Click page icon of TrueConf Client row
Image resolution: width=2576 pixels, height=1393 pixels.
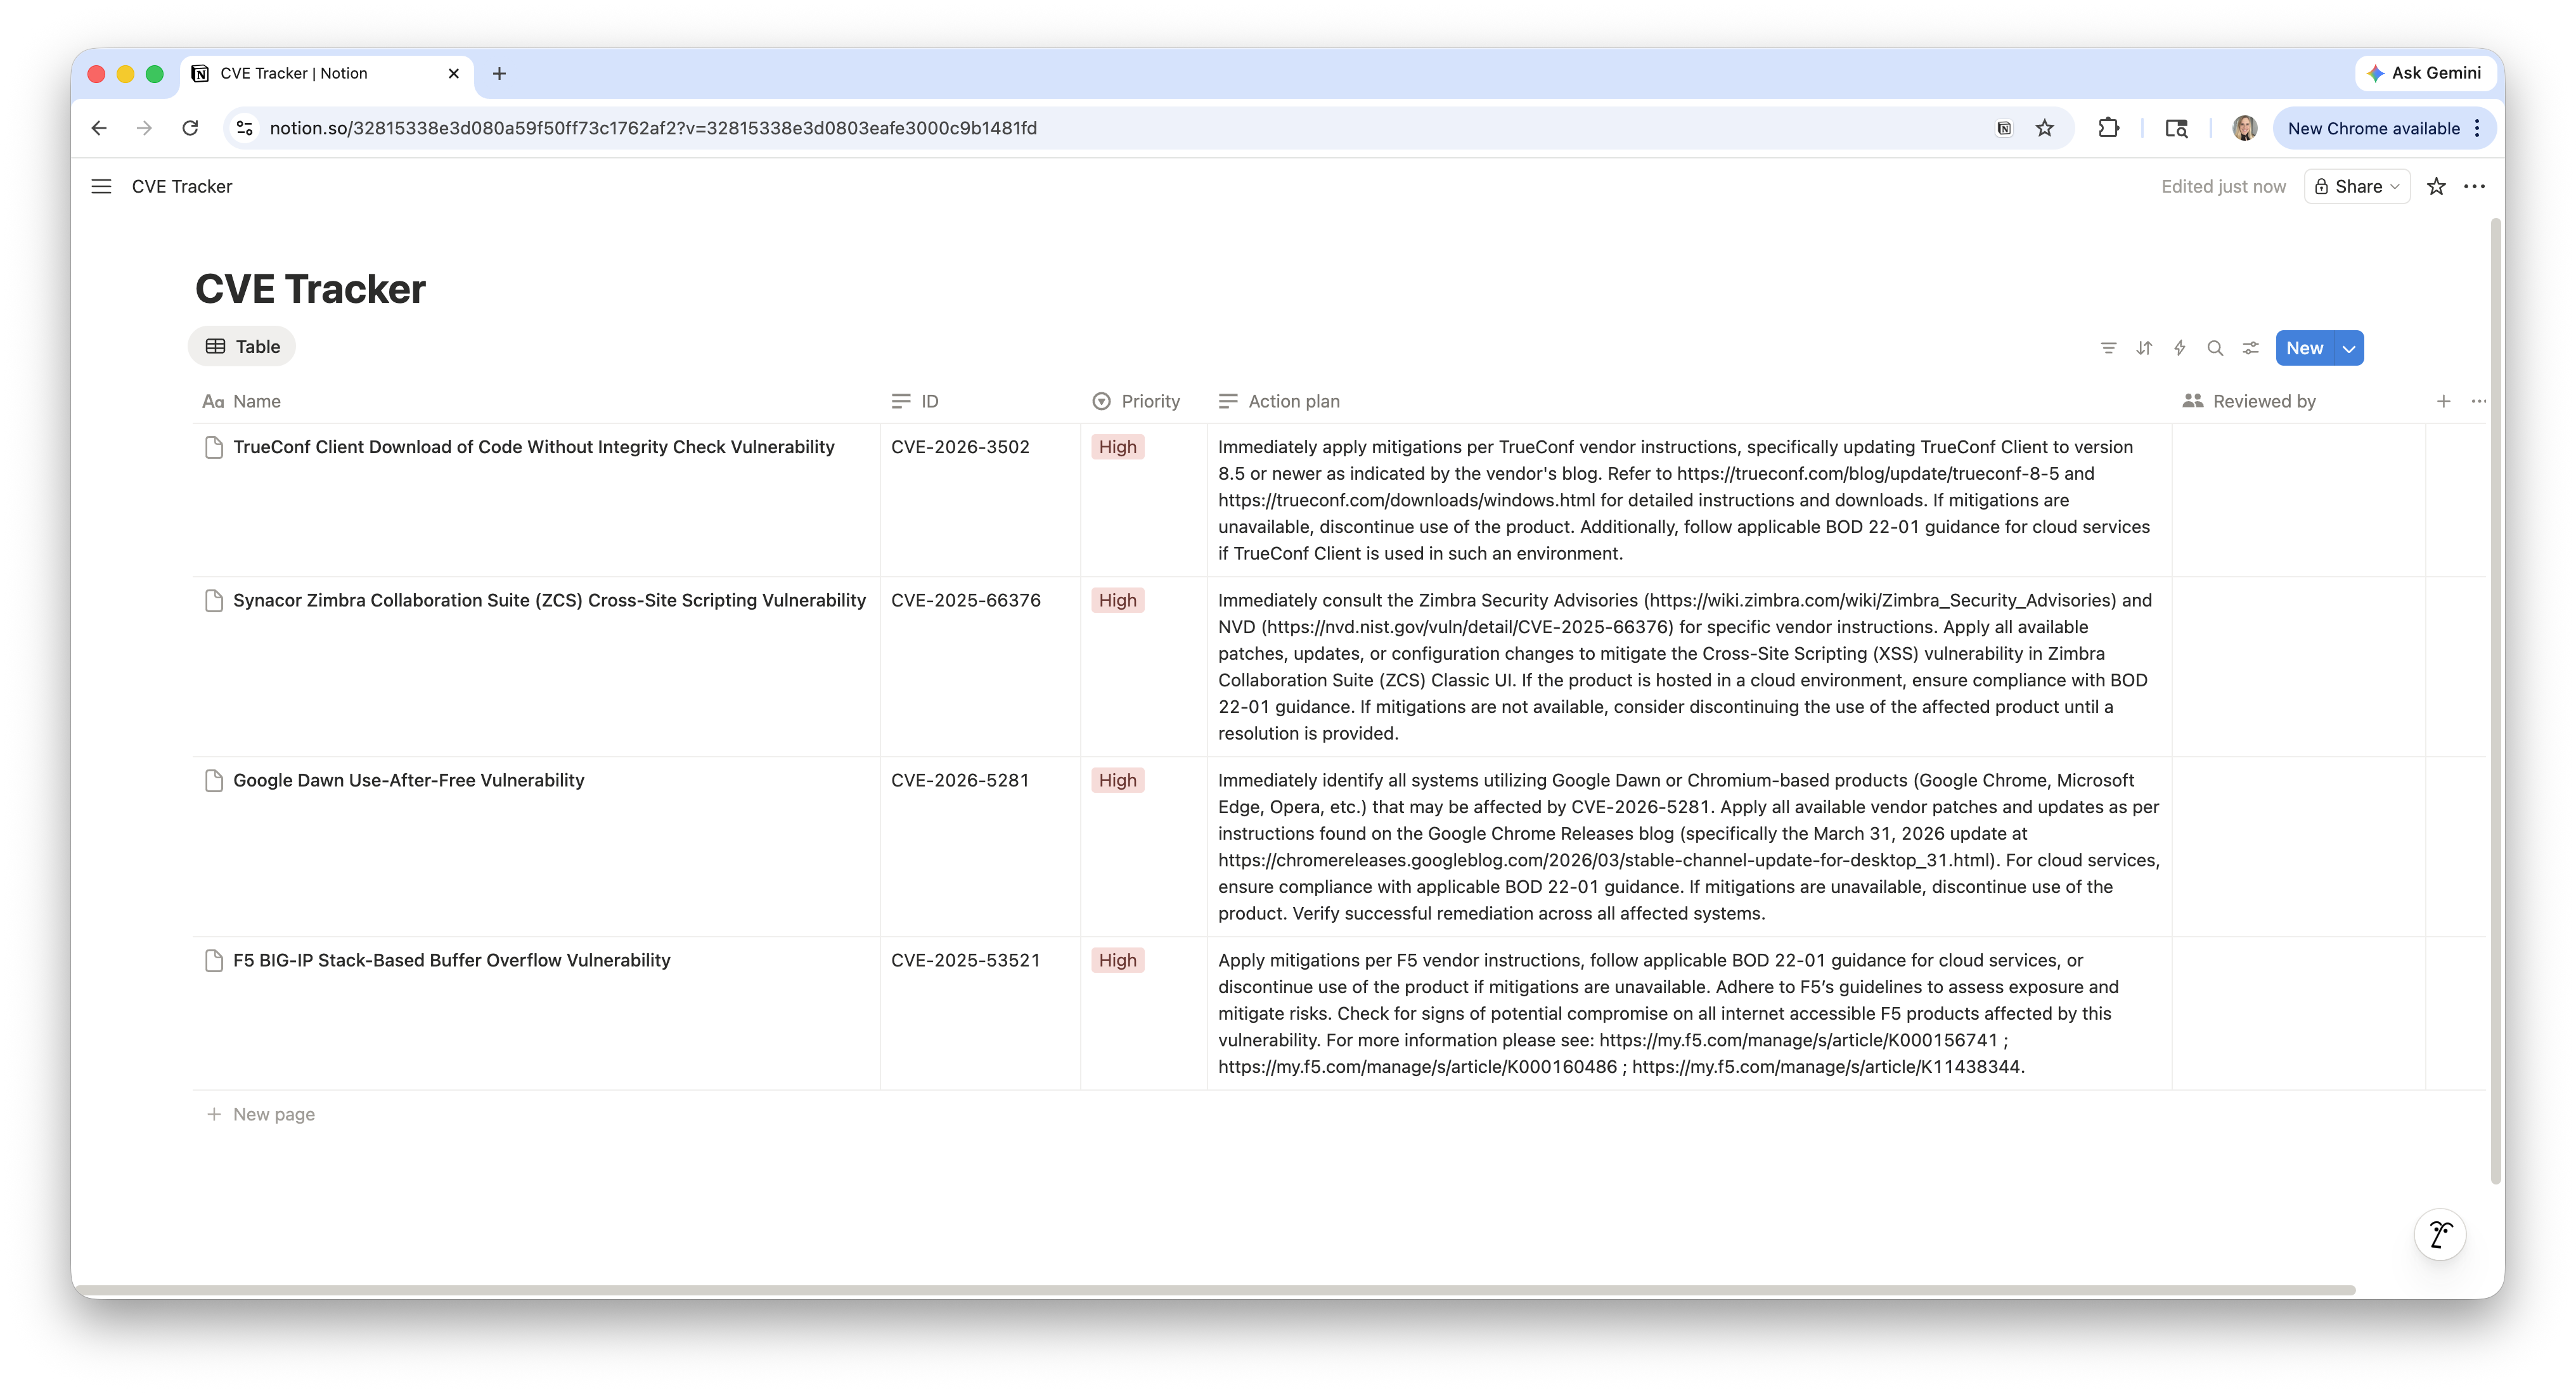[213, 447]
